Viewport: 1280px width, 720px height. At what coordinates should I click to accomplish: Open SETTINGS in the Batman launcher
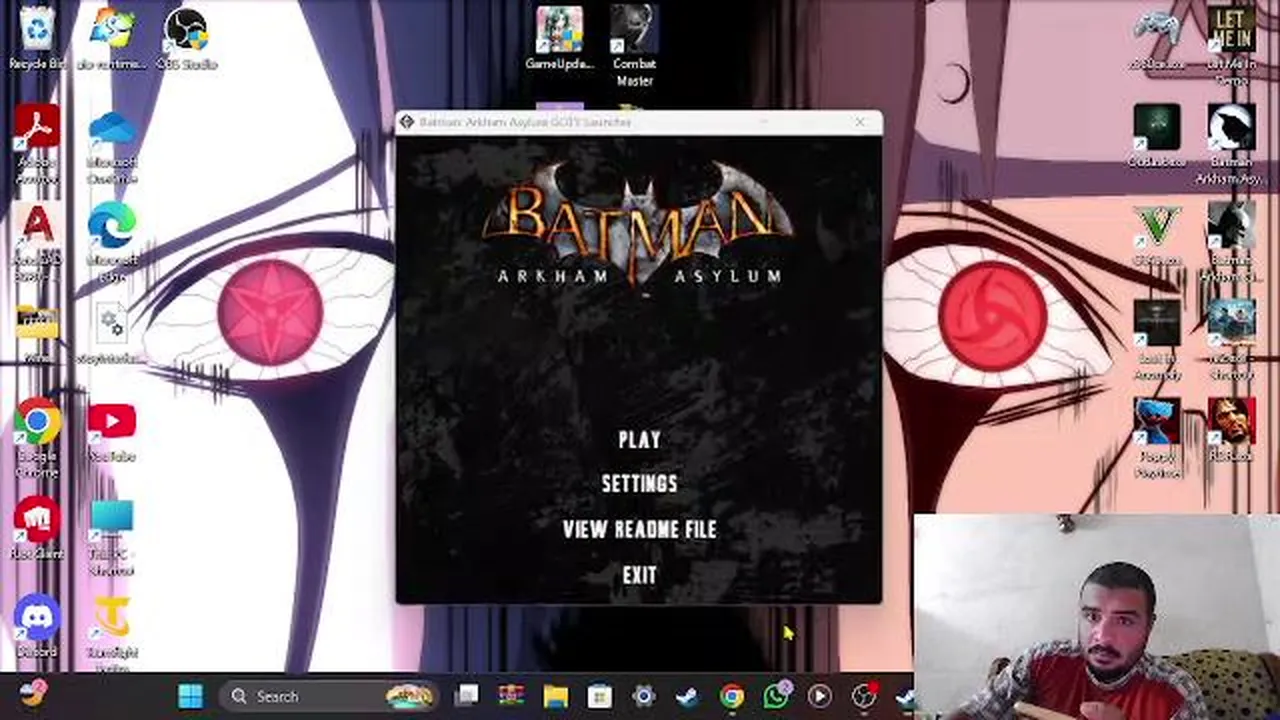(639, 484)
